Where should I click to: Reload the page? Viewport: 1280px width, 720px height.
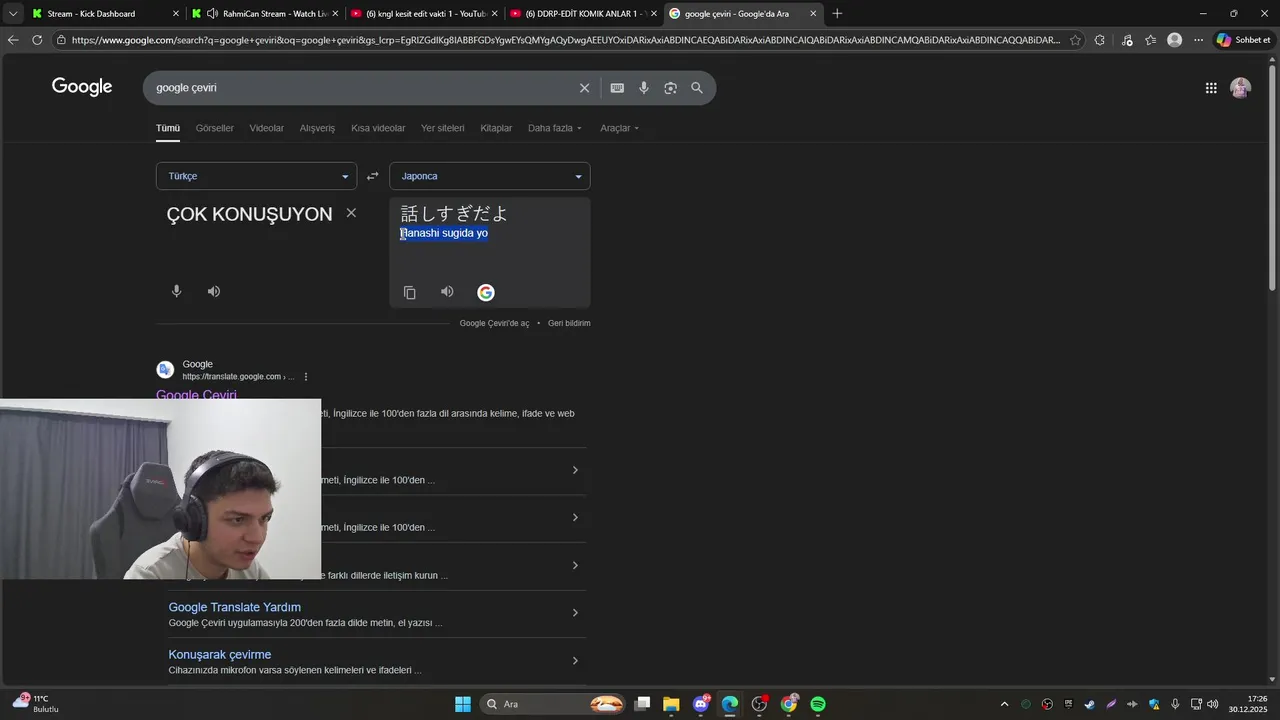point(37,40)
